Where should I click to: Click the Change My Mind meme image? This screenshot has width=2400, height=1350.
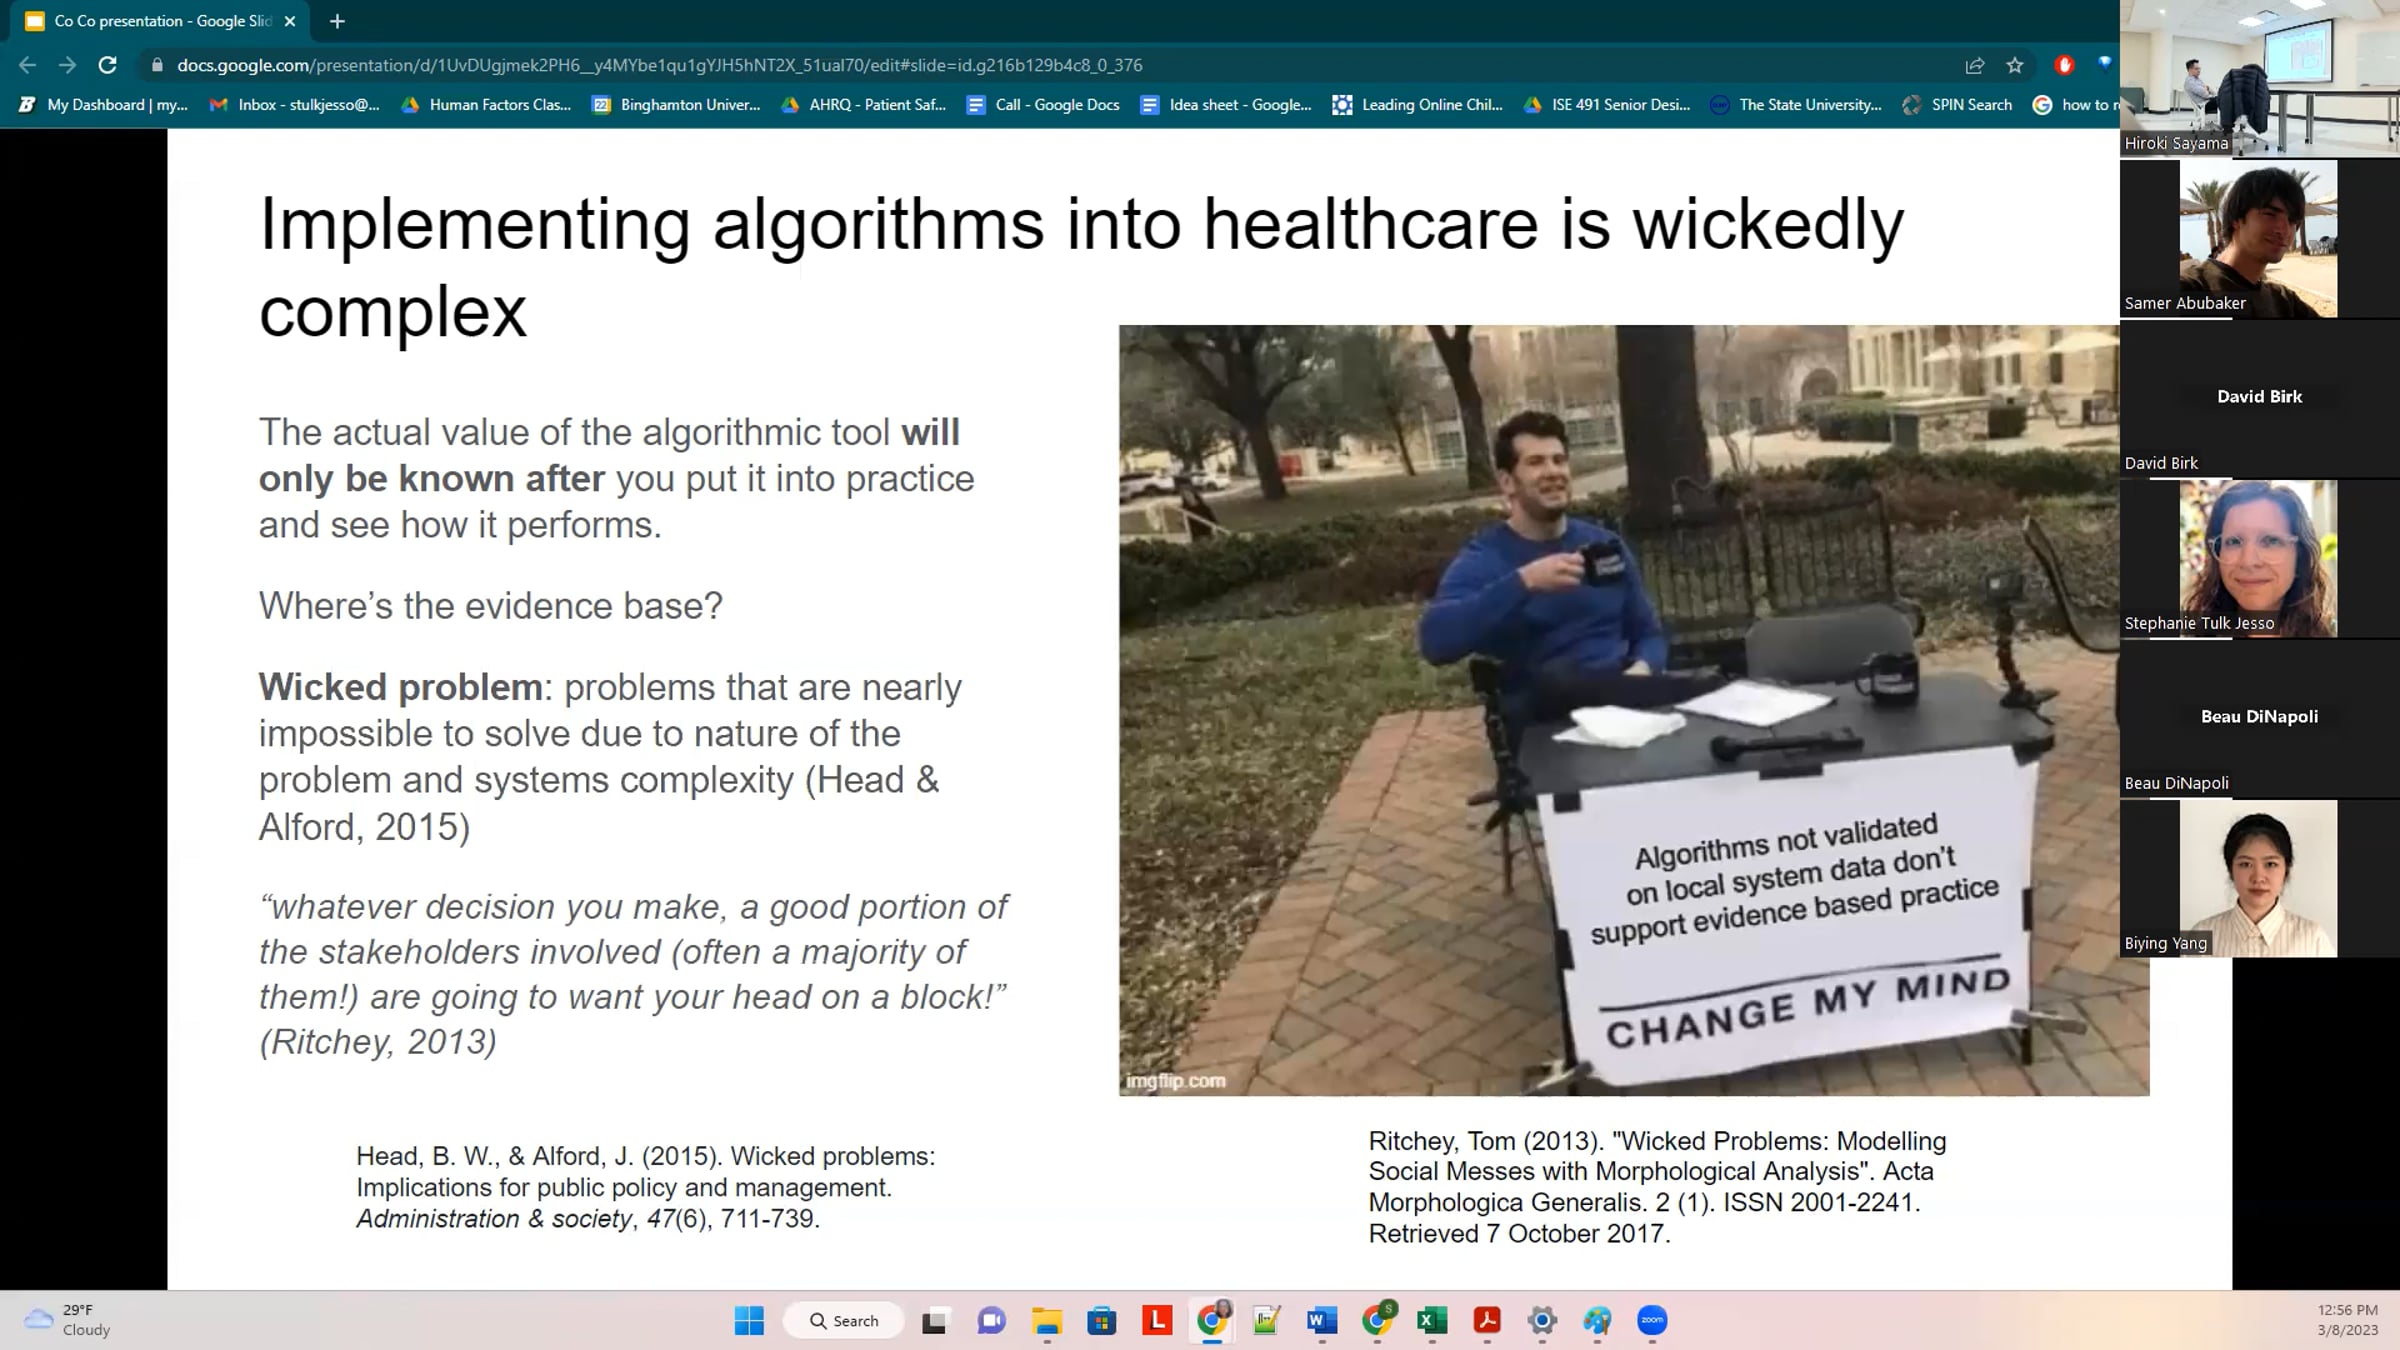(x=1633, y=710)
